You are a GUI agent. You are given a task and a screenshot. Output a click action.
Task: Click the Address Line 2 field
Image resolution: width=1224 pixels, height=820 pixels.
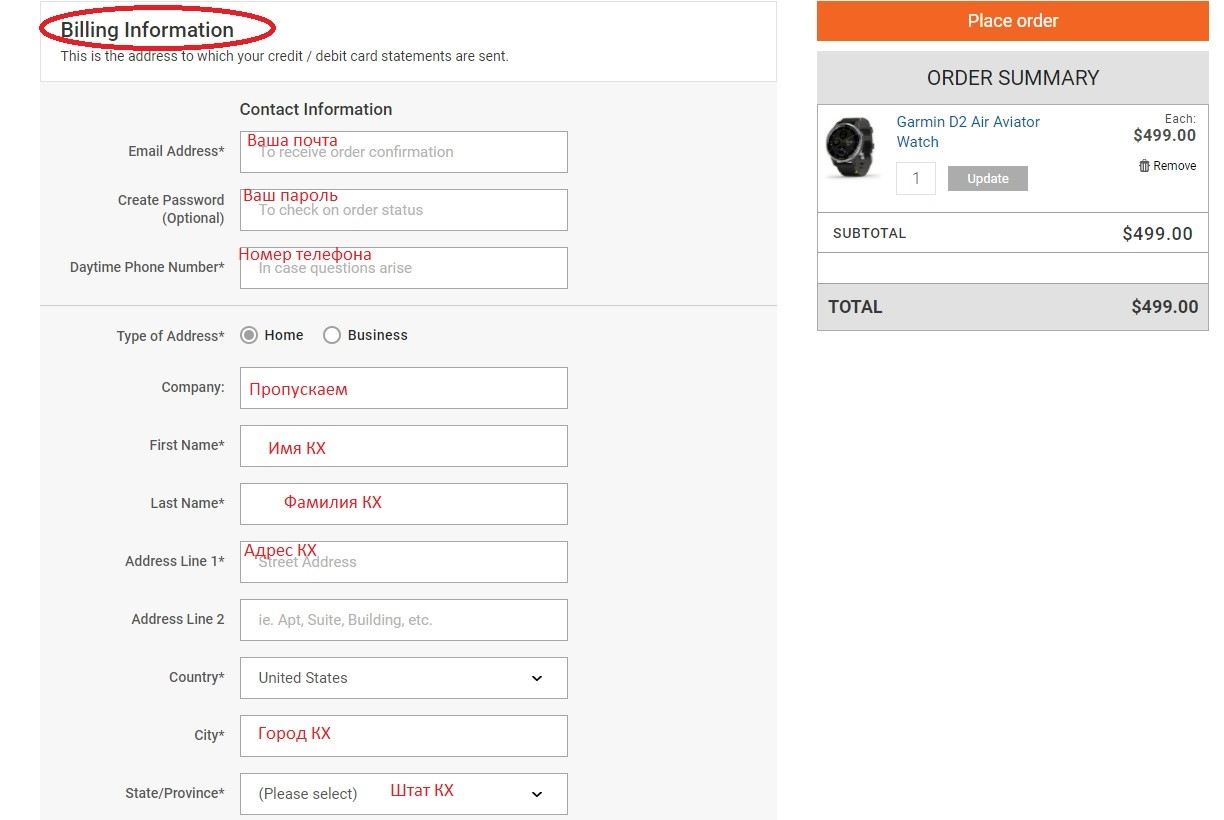[x=404, y=620]
